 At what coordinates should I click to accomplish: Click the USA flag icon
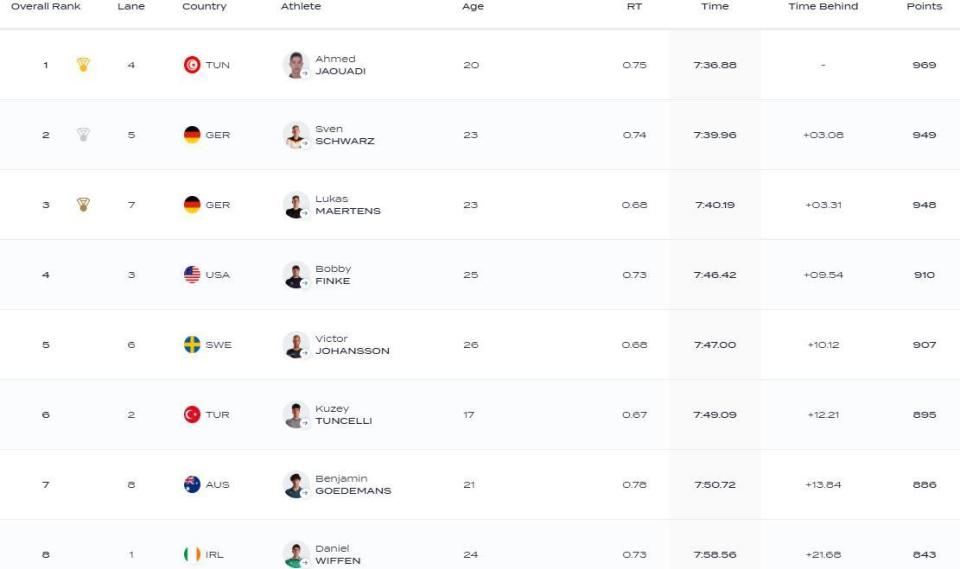192,274
